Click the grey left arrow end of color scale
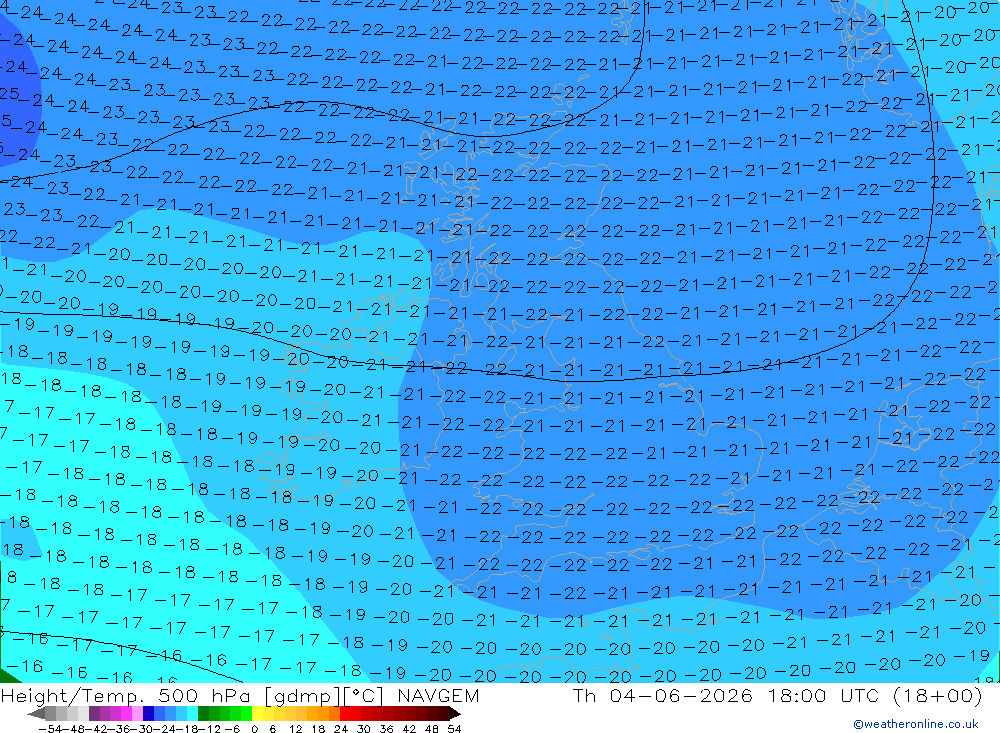 (x=36, y=713)
